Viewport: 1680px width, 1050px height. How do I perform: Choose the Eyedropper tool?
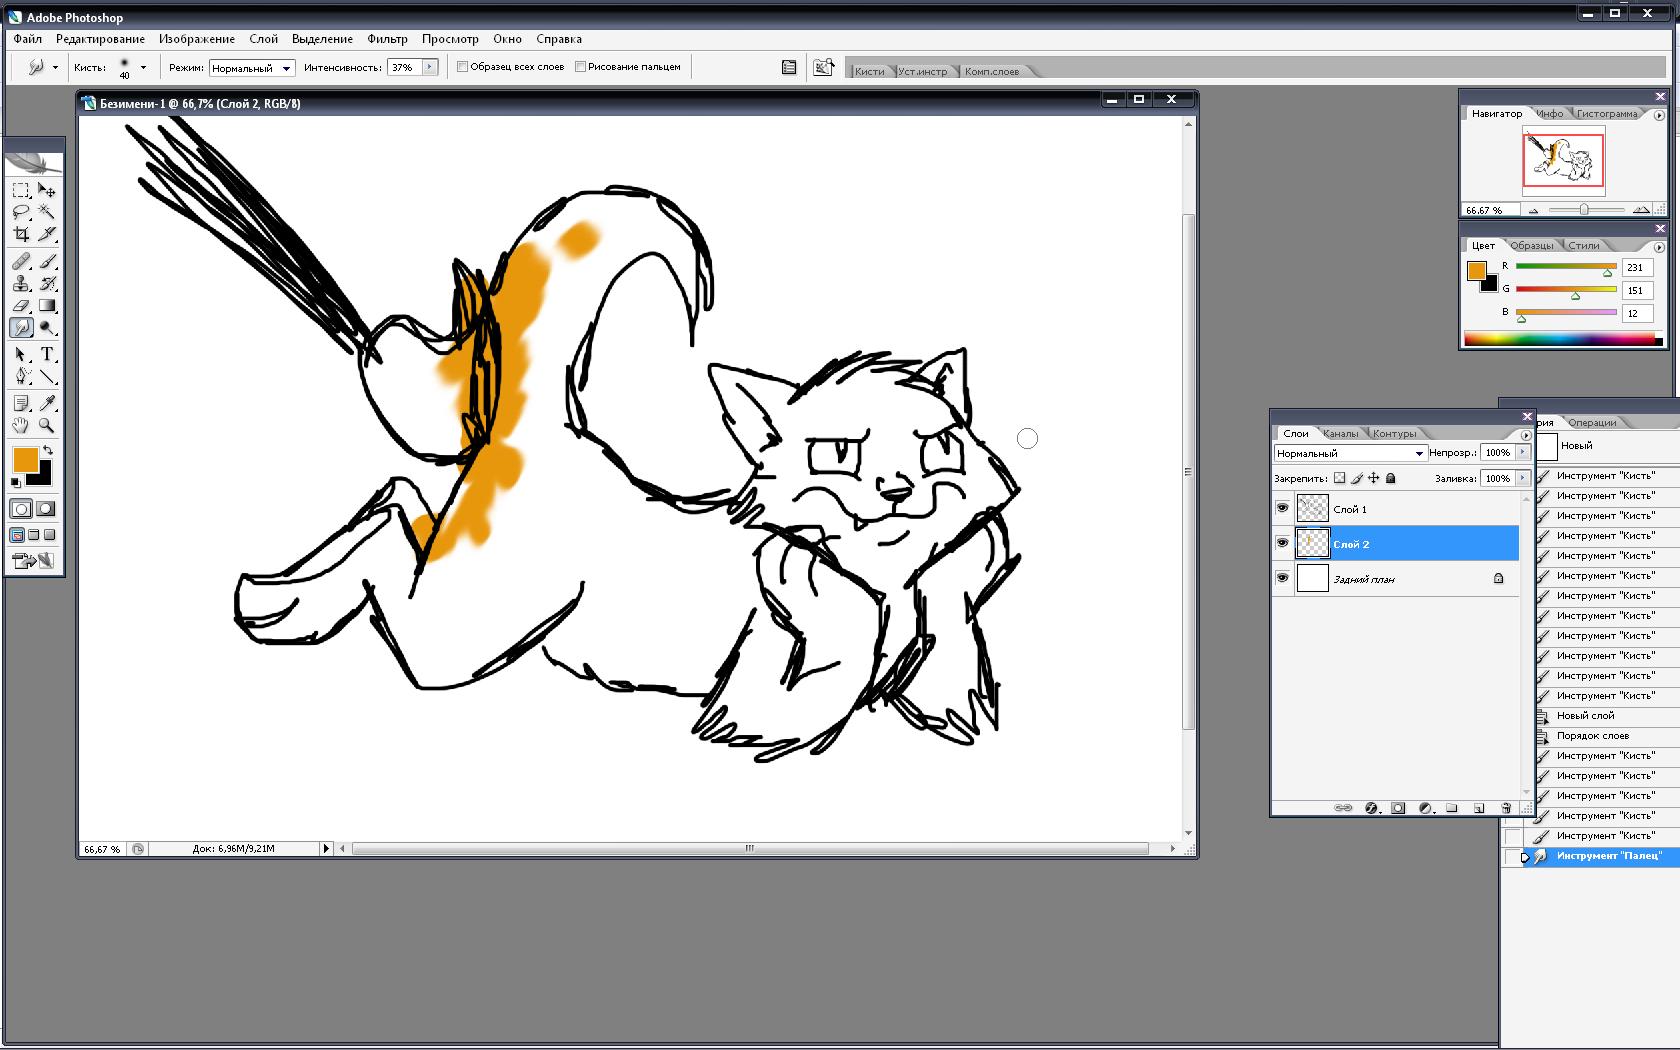tap(47, 403)
